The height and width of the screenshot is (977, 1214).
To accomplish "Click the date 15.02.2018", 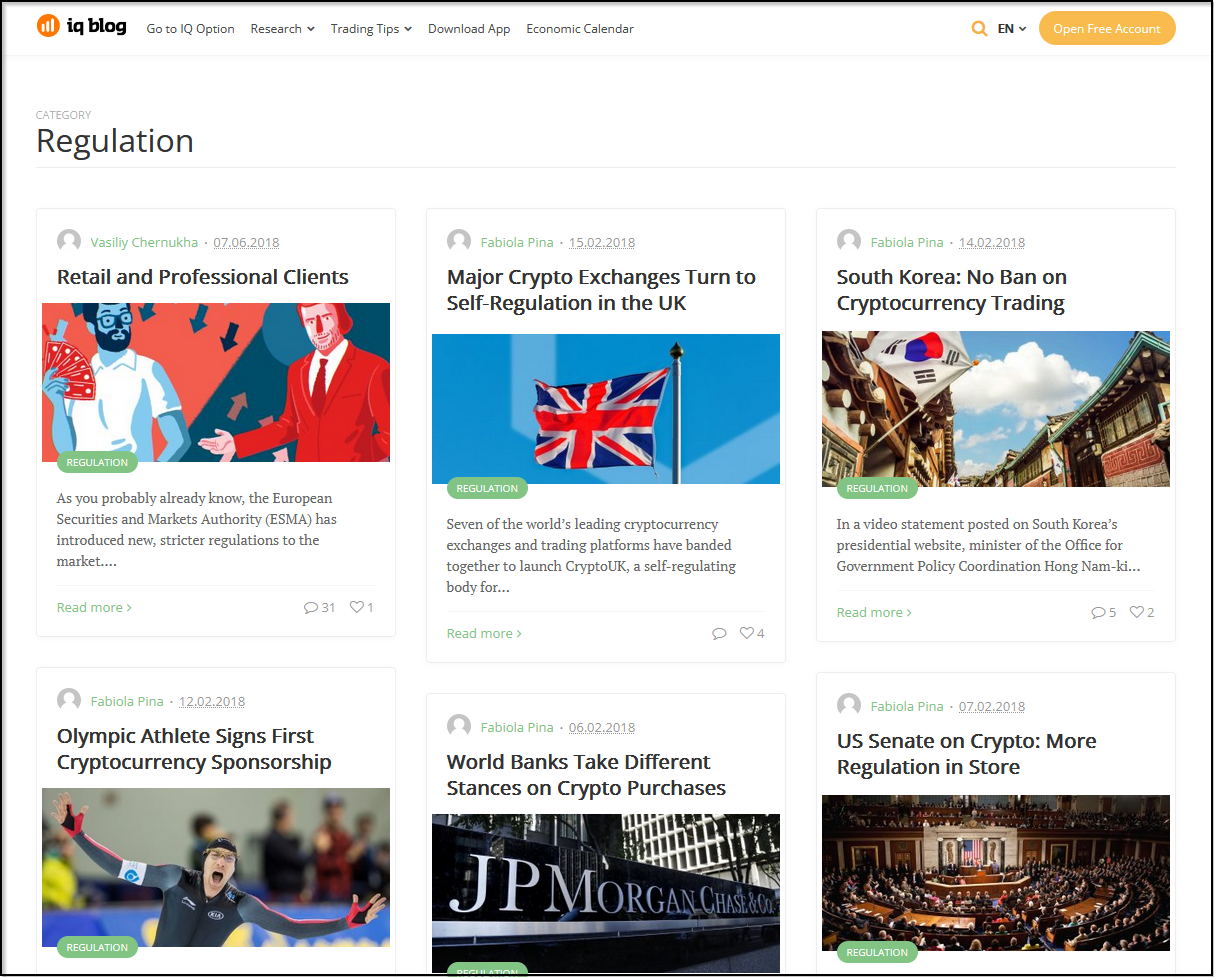I will pos(602,242).
